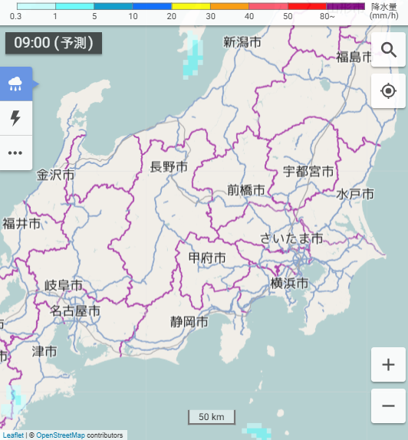Zoom out with the minus button
Viewport: 408px width, 440px height.
pos(388,406)
